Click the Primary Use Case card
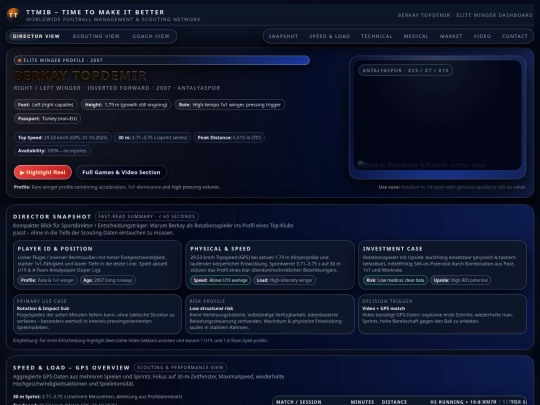 coord(97,314)
